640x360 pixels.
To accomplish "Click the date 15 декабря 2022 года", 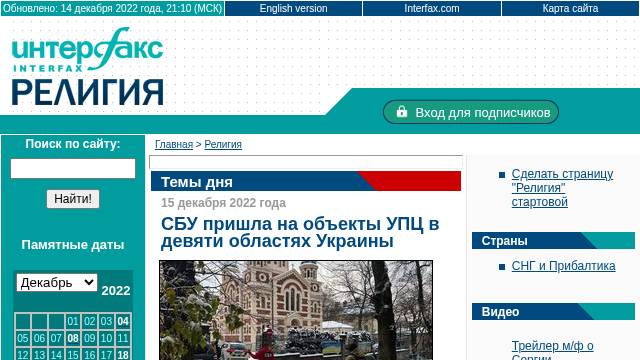I will (x=223, y=203).
